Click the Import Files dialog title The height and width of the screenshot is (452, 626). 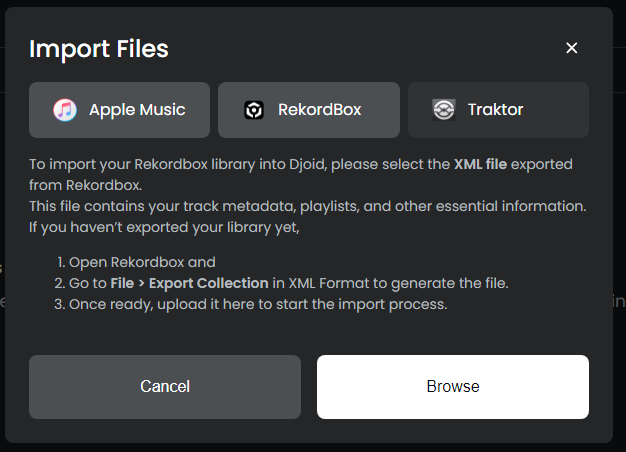pyautogui.click(x=98, y=48)
